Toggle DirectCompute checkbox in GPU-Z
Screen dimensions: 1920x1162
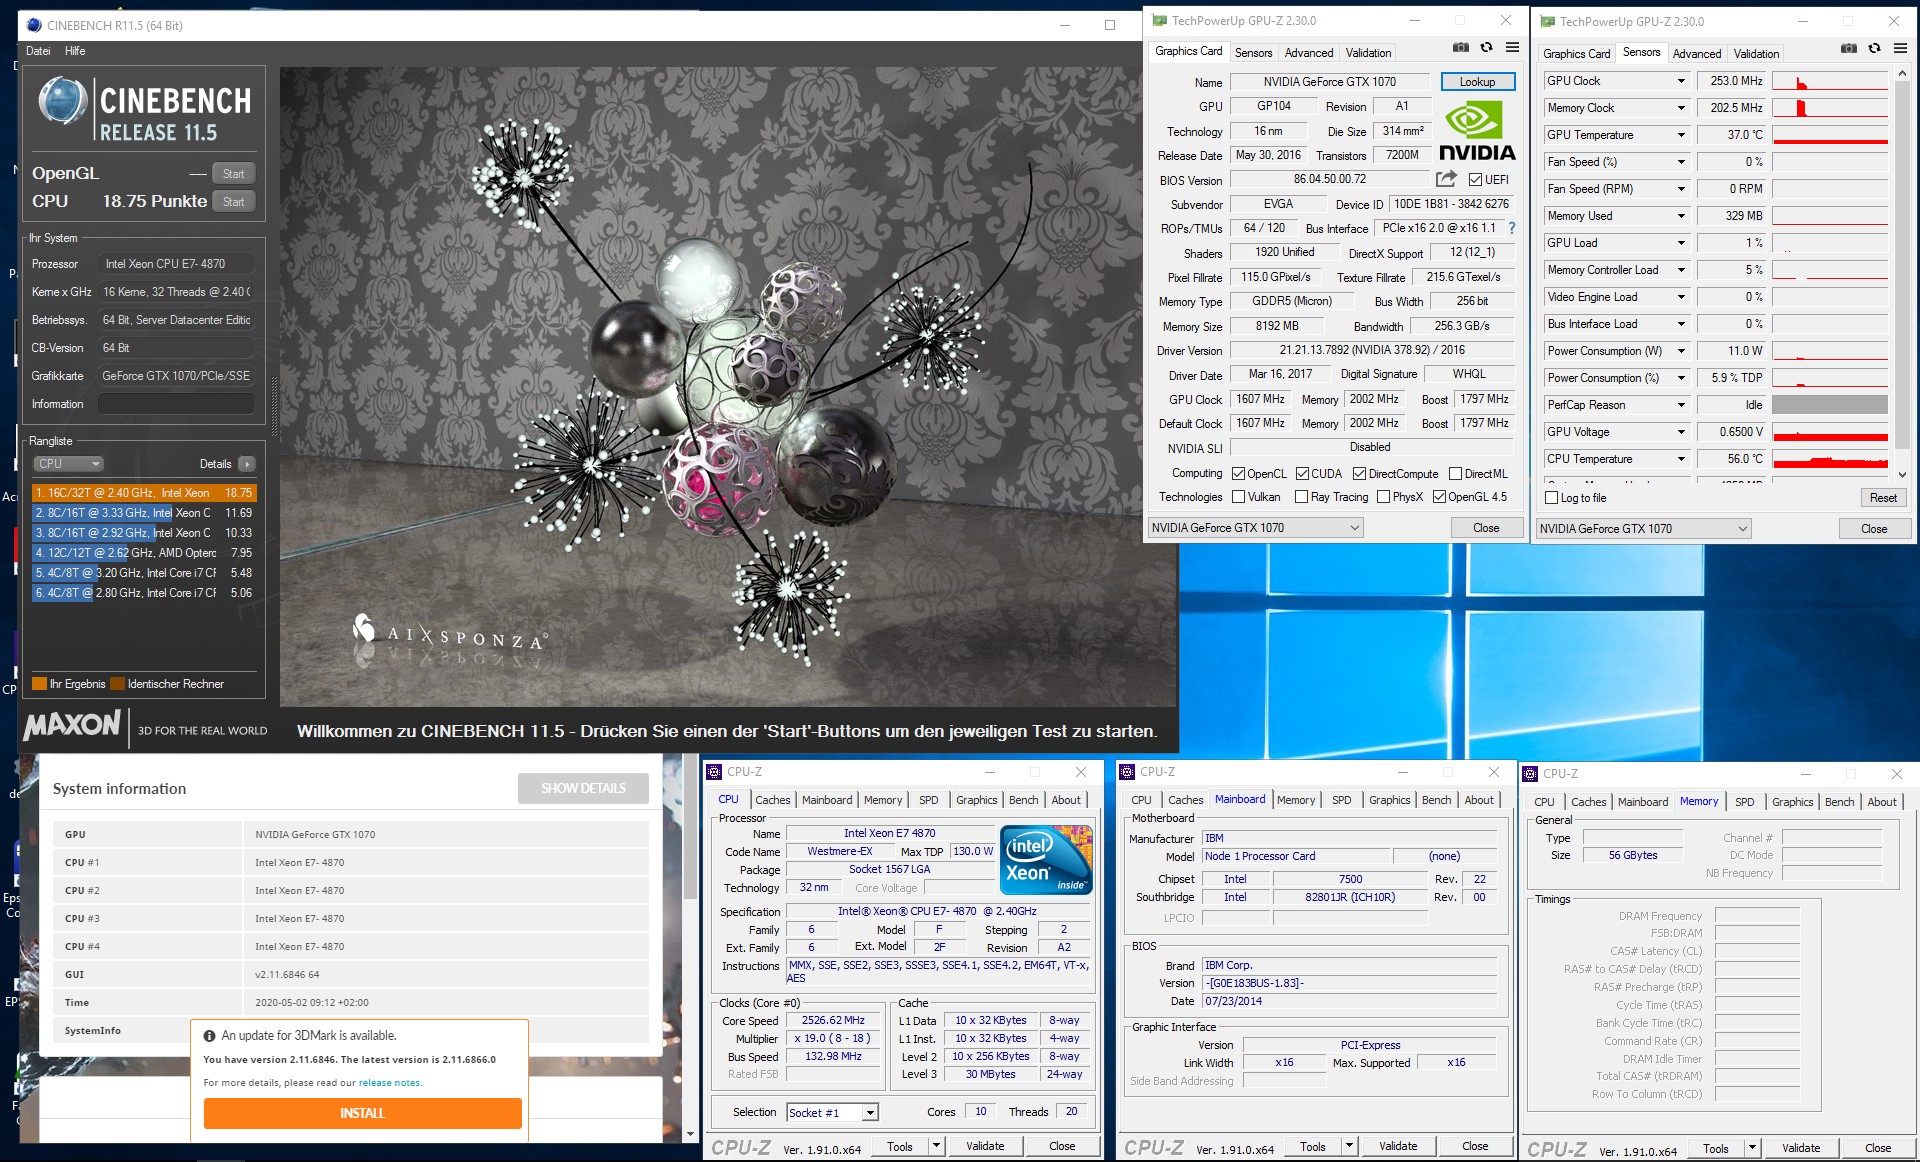1359,474
